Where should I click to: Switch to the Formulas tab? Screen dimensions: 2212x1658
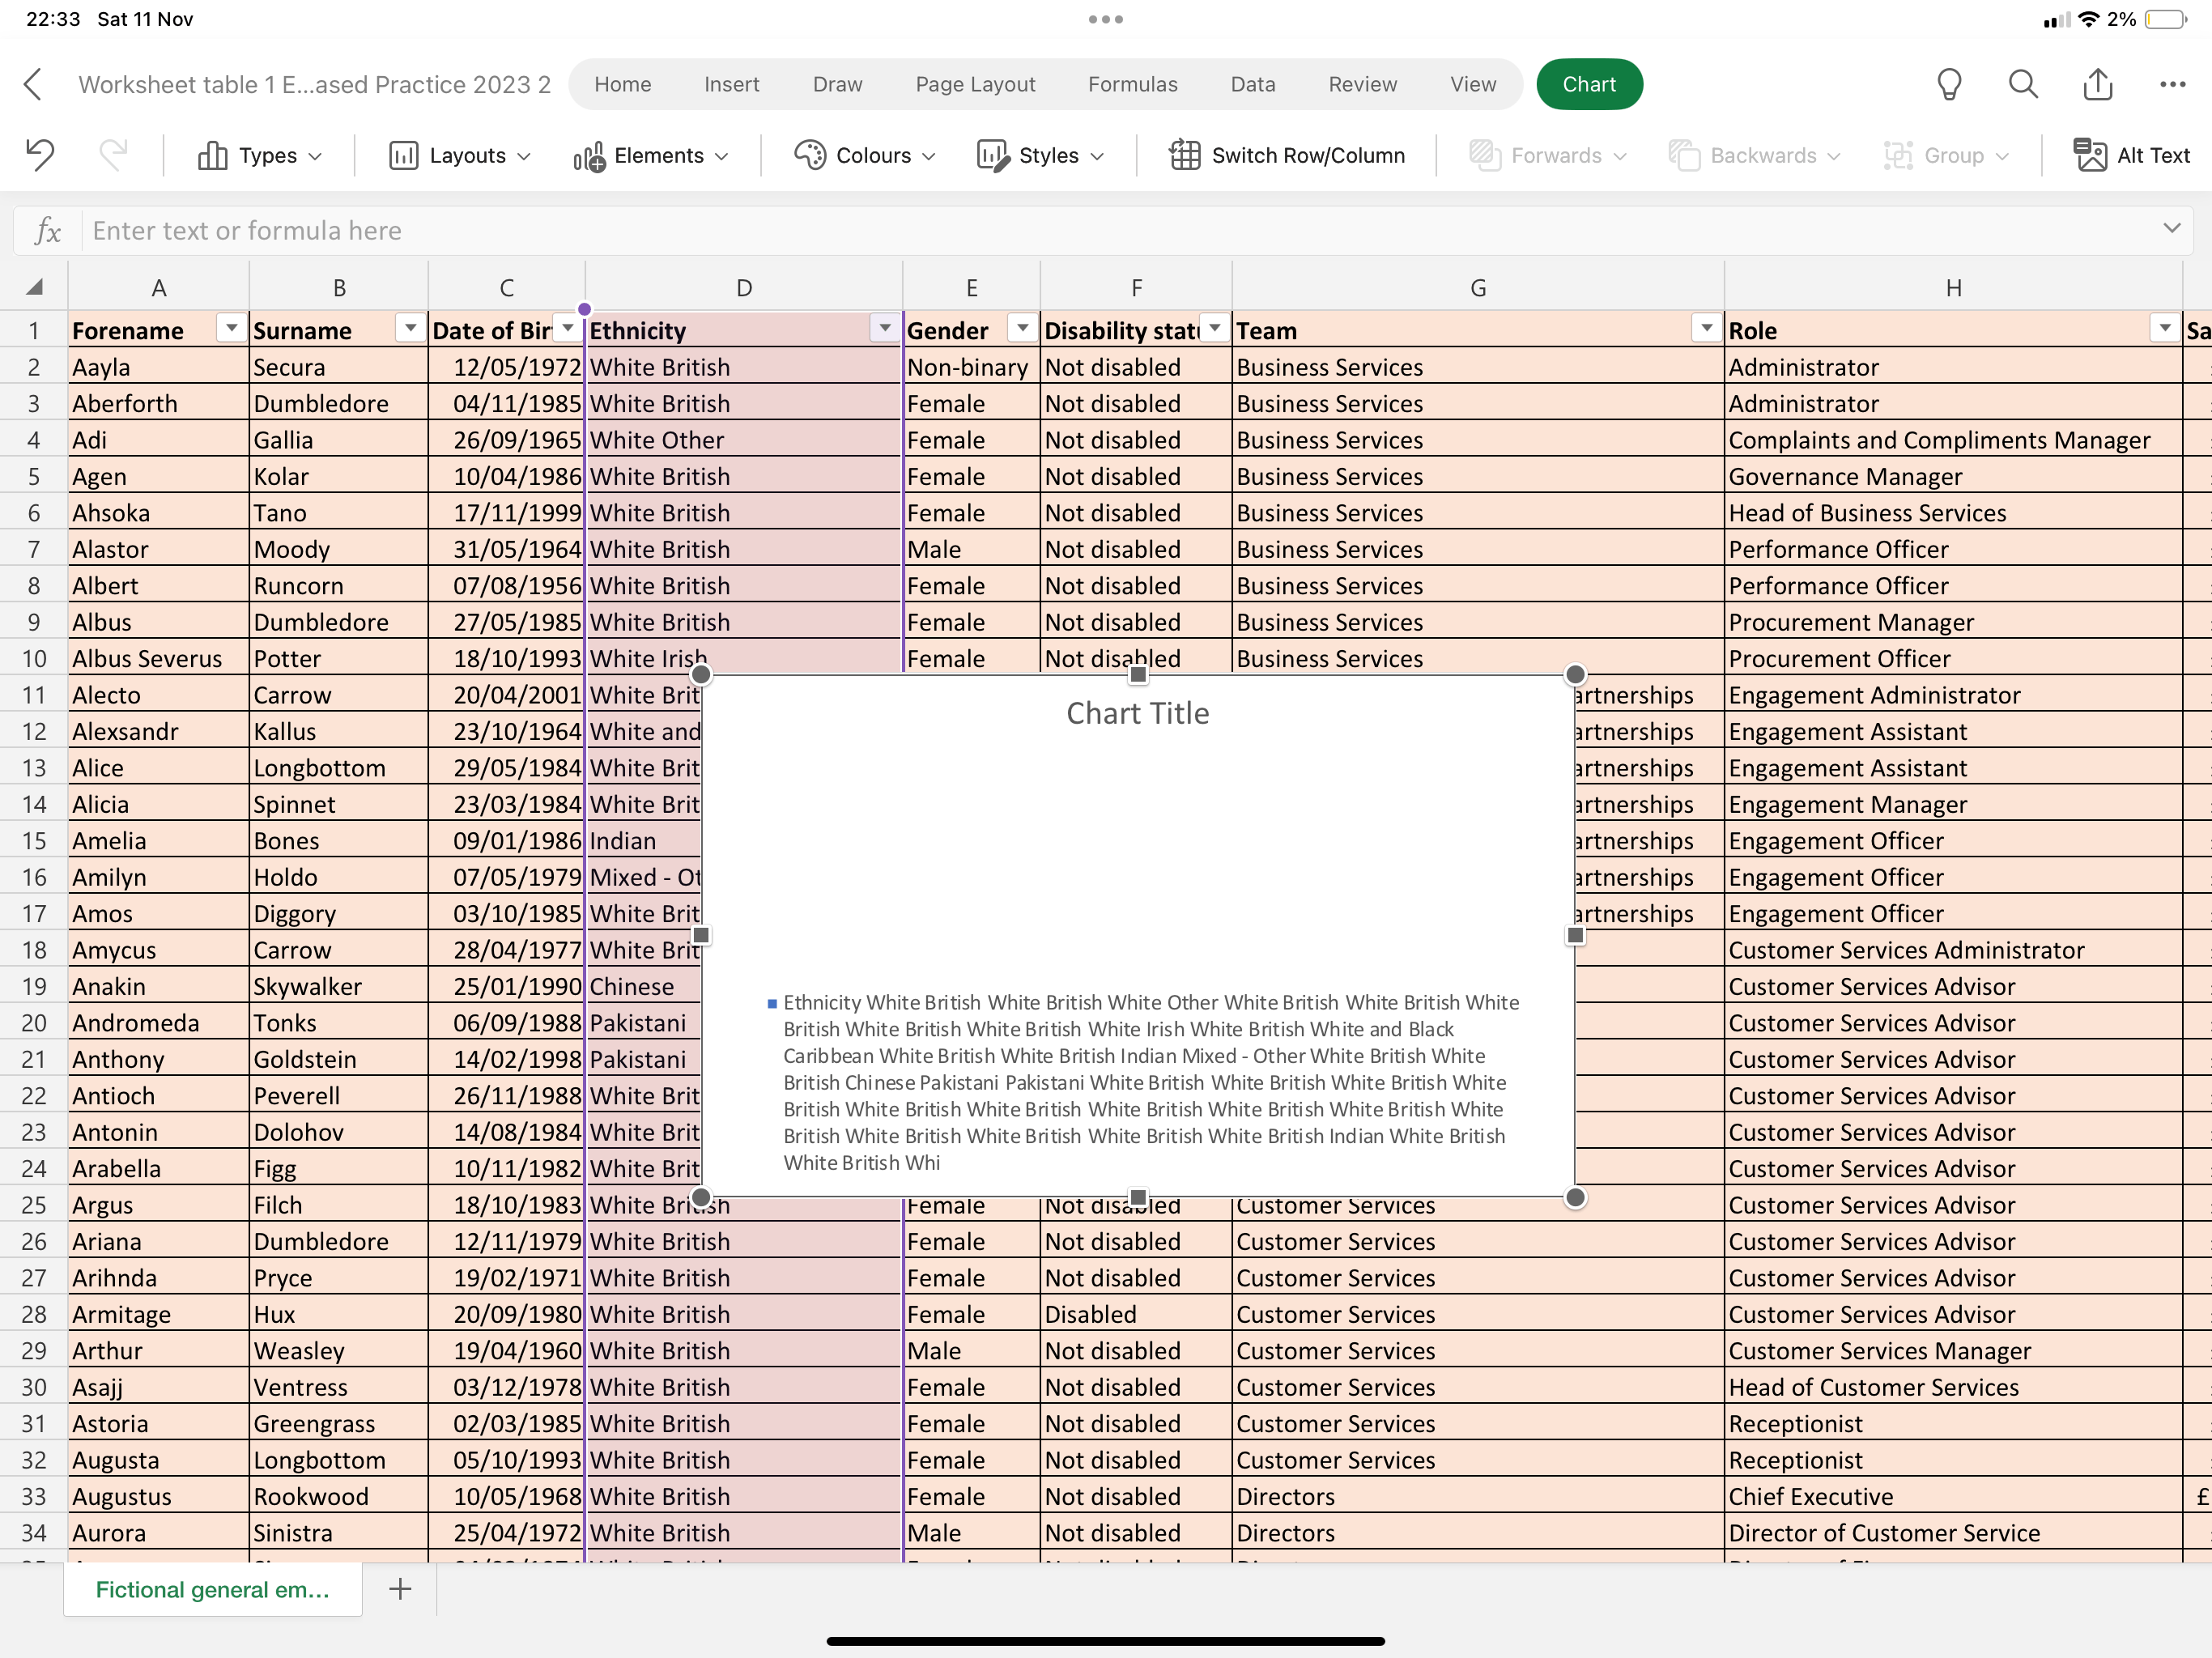(1132, 84)
